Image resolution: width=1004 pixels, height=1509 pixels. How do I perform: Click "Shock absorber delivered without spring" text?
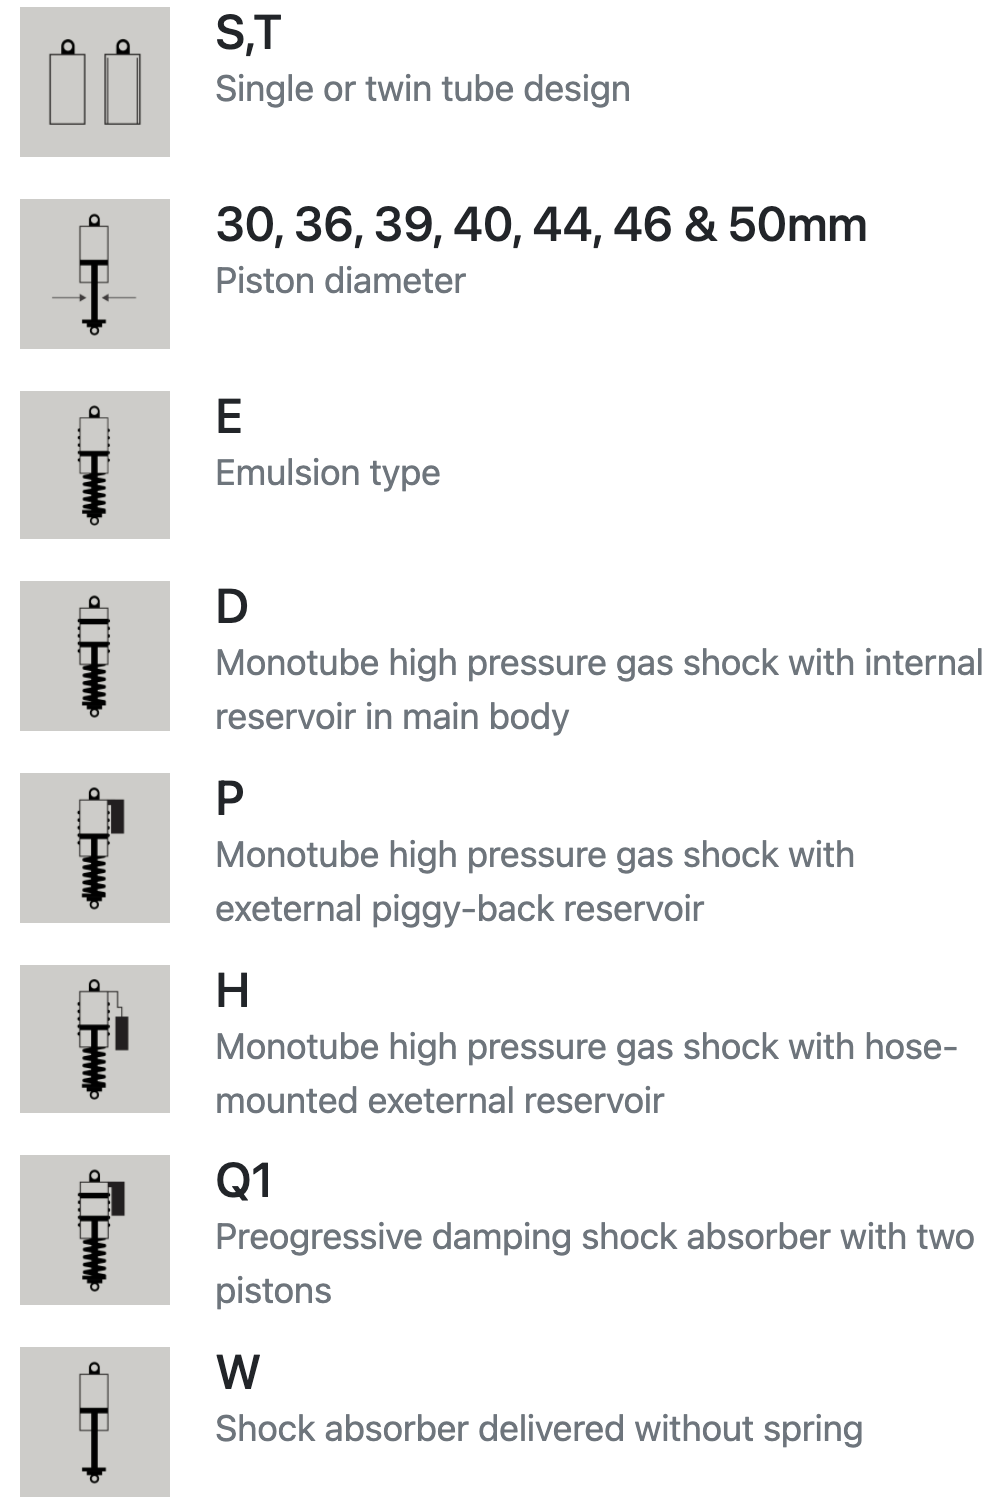pos(539,1430)
